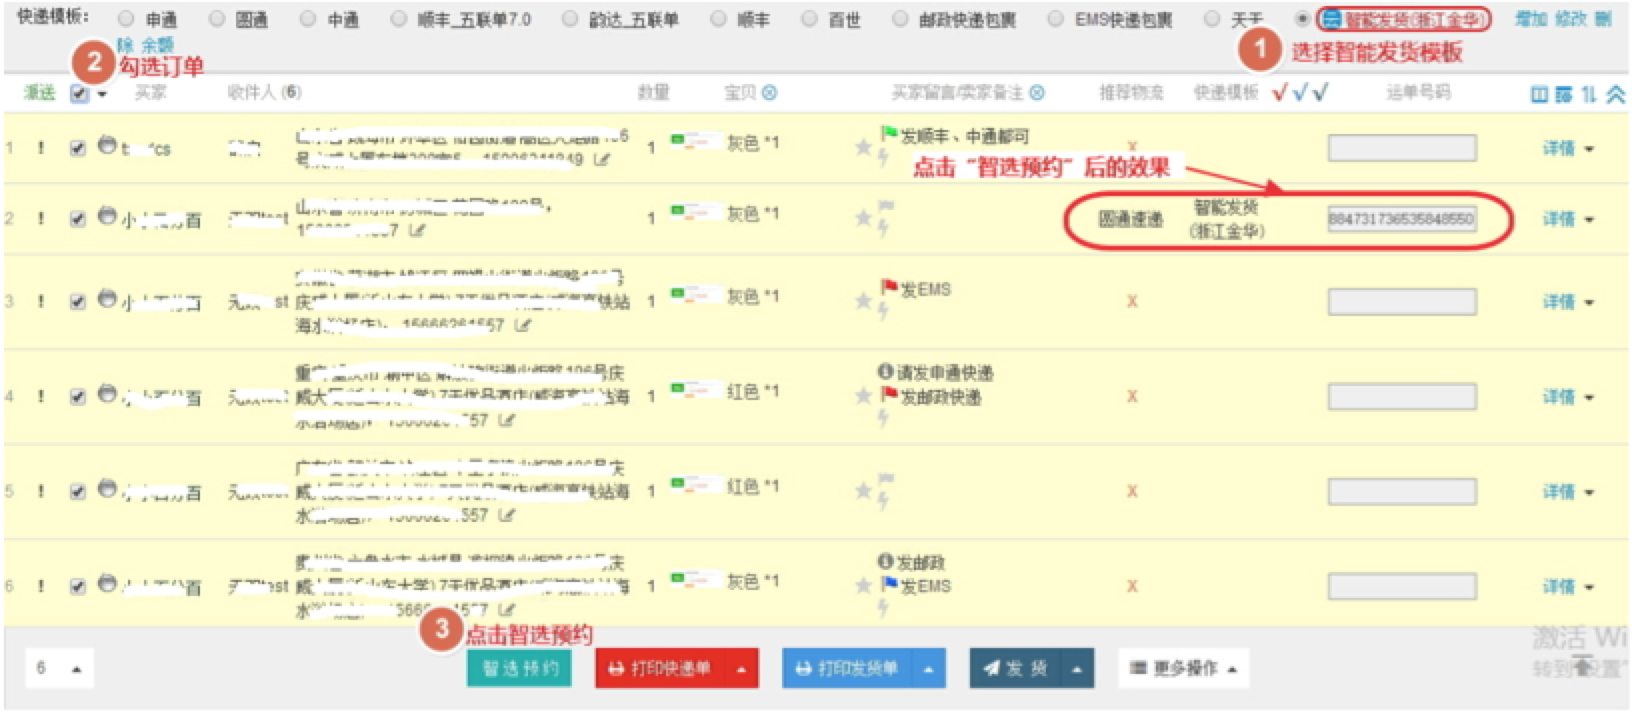
Task: Expand the 打印发货单 dropdown arrow
Action: [929, 668]
